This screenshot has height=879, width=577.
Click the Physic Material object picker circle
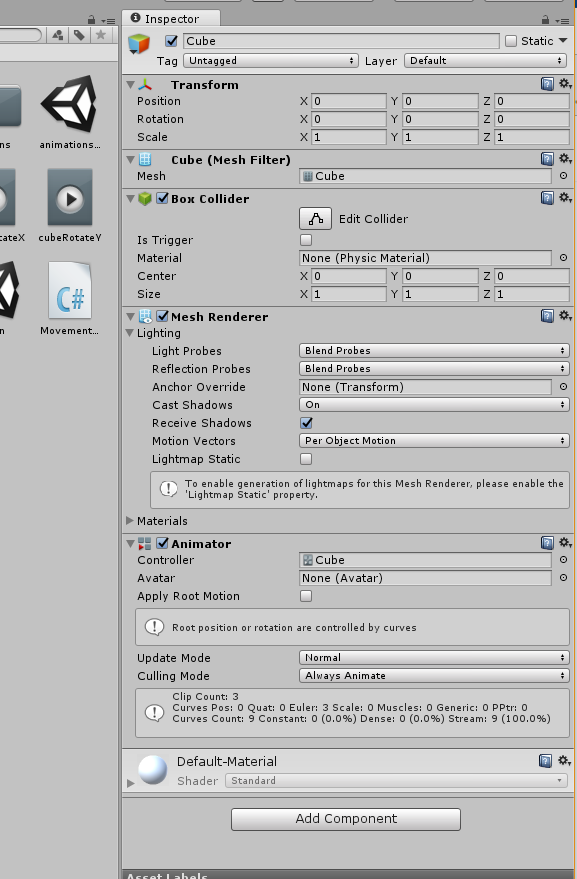[x=564, y=257]
